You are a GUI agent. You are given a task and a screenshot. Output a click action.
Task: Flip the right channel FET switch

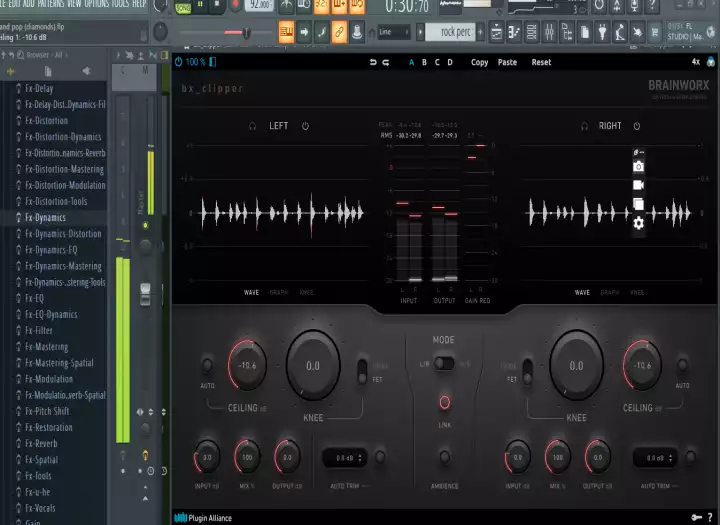528,371
